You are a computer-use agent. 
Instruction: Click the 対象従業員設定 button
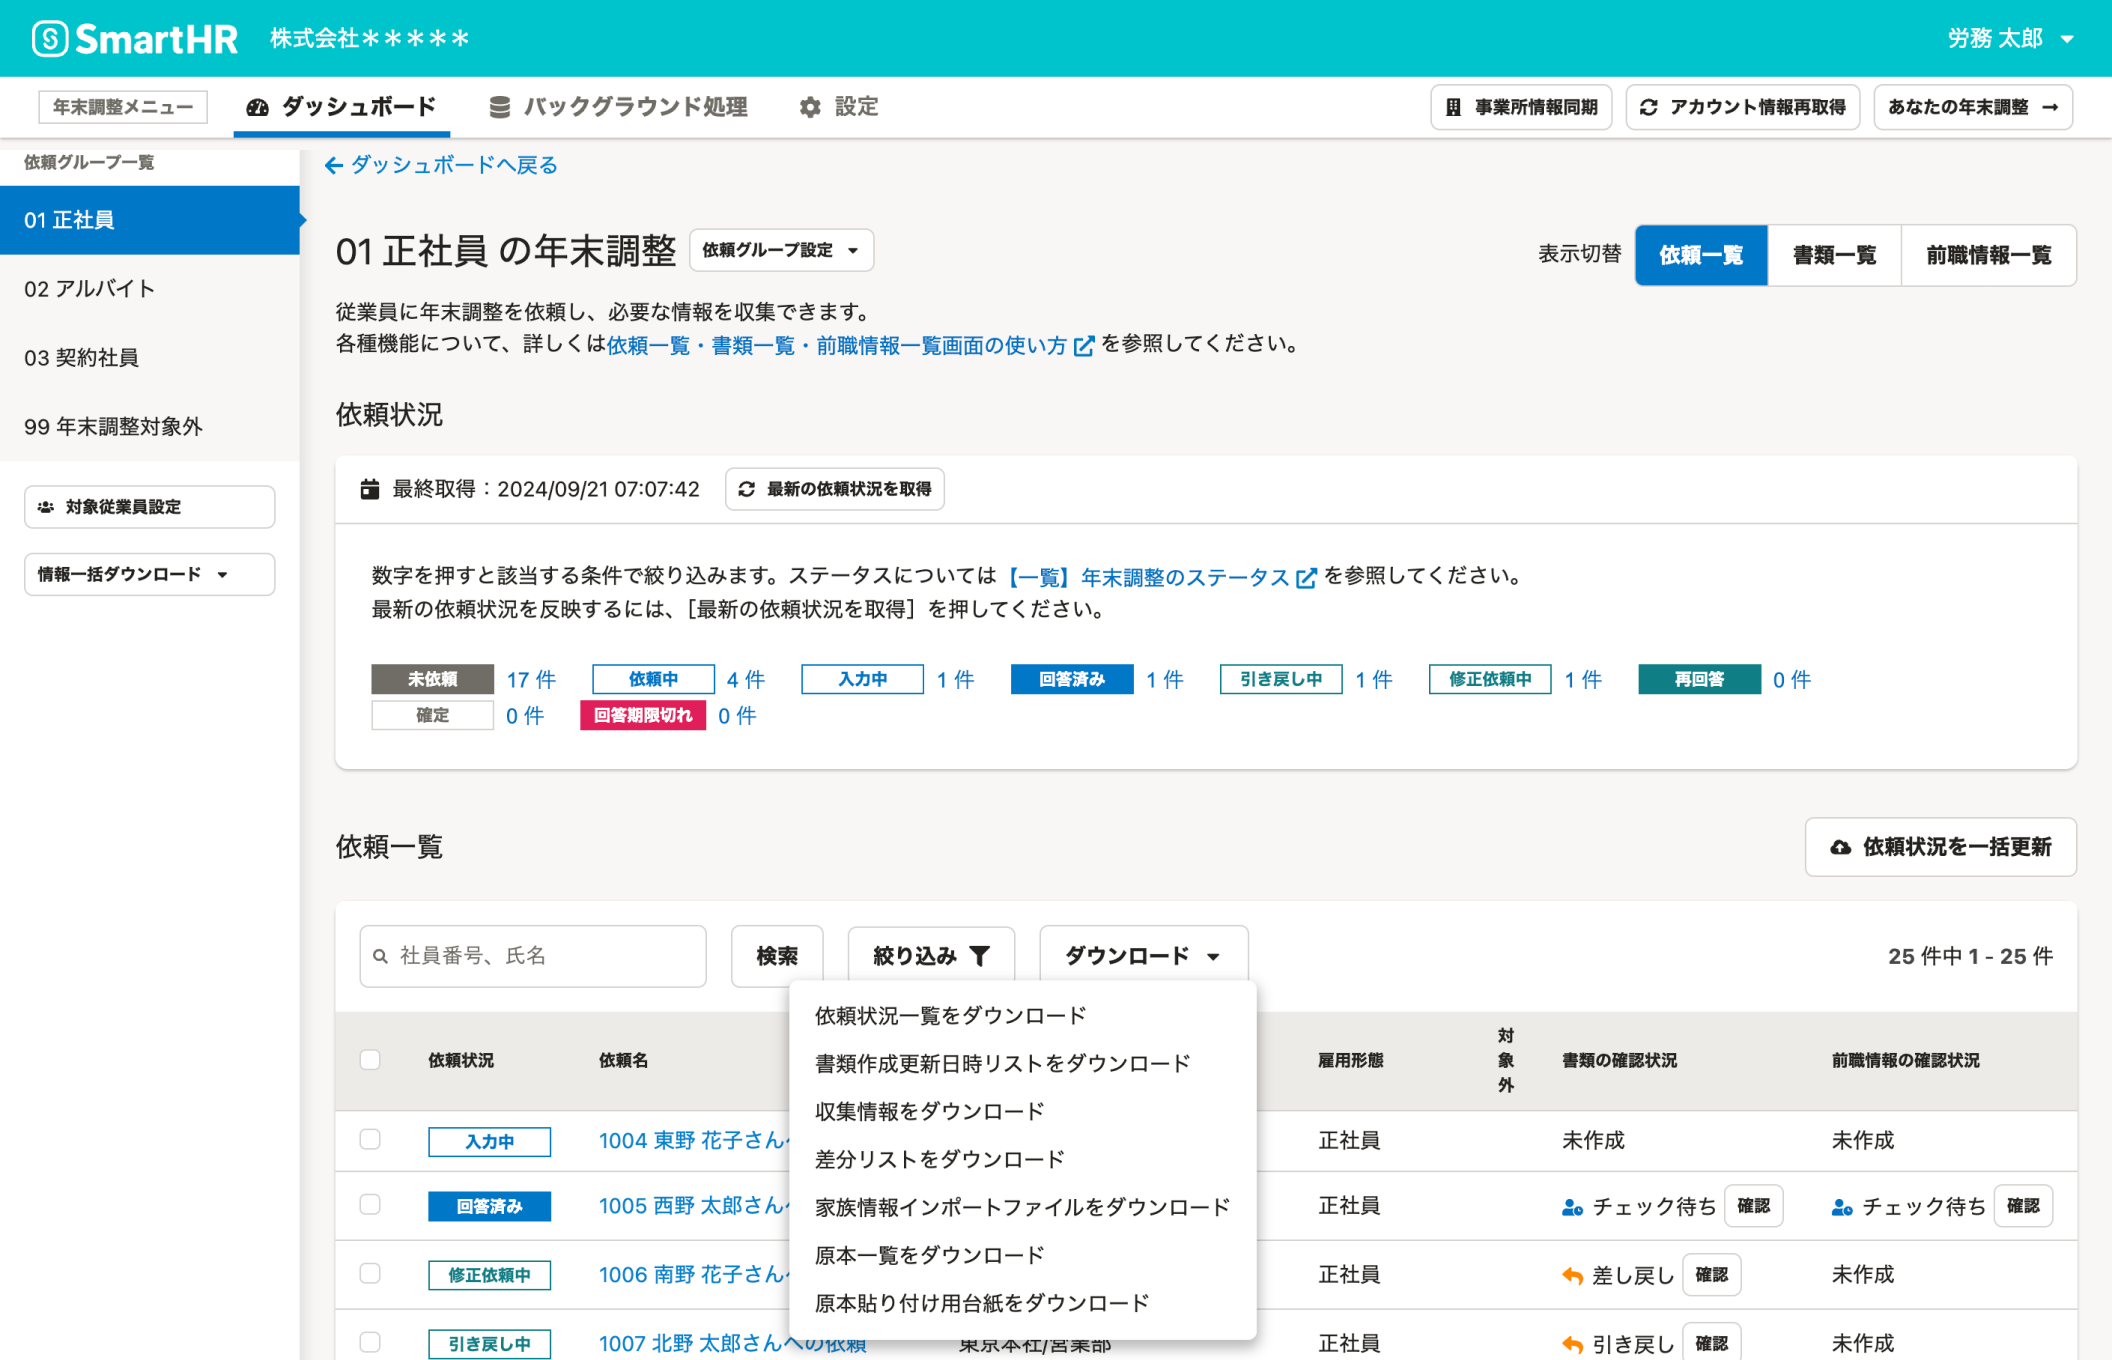tap(150, 507)
